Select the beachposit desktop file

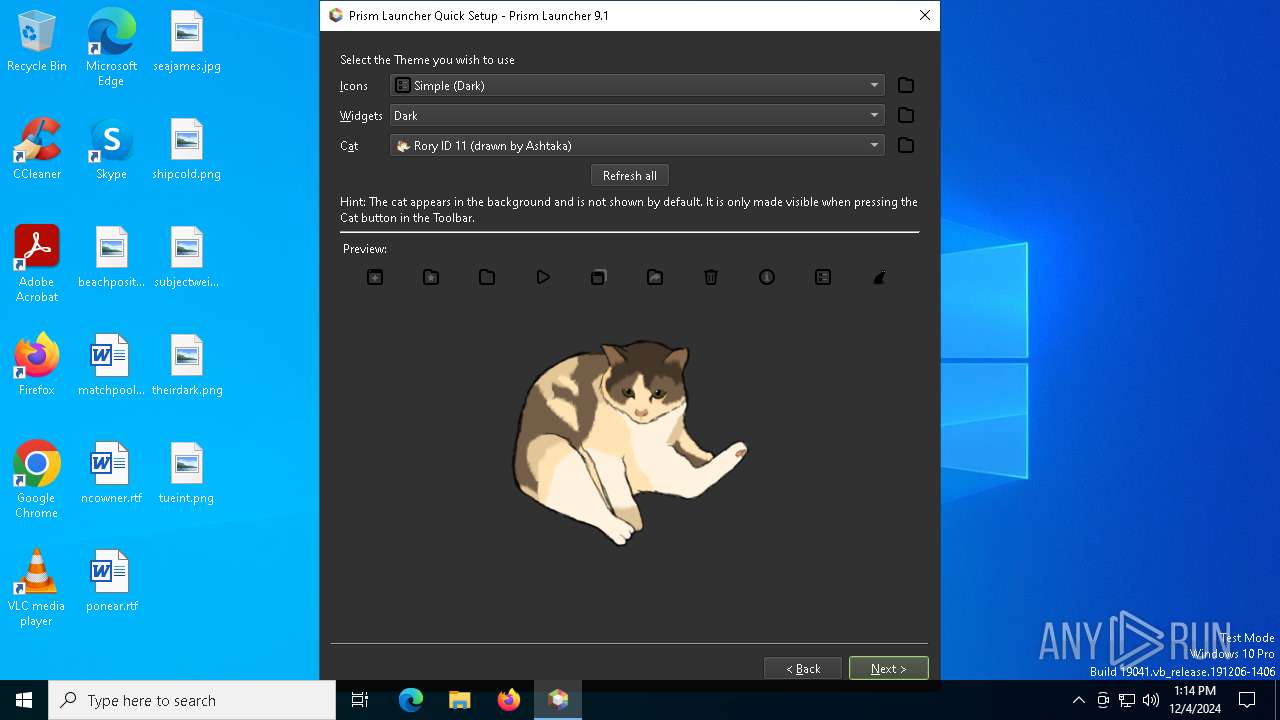click(x=111, y=258)
